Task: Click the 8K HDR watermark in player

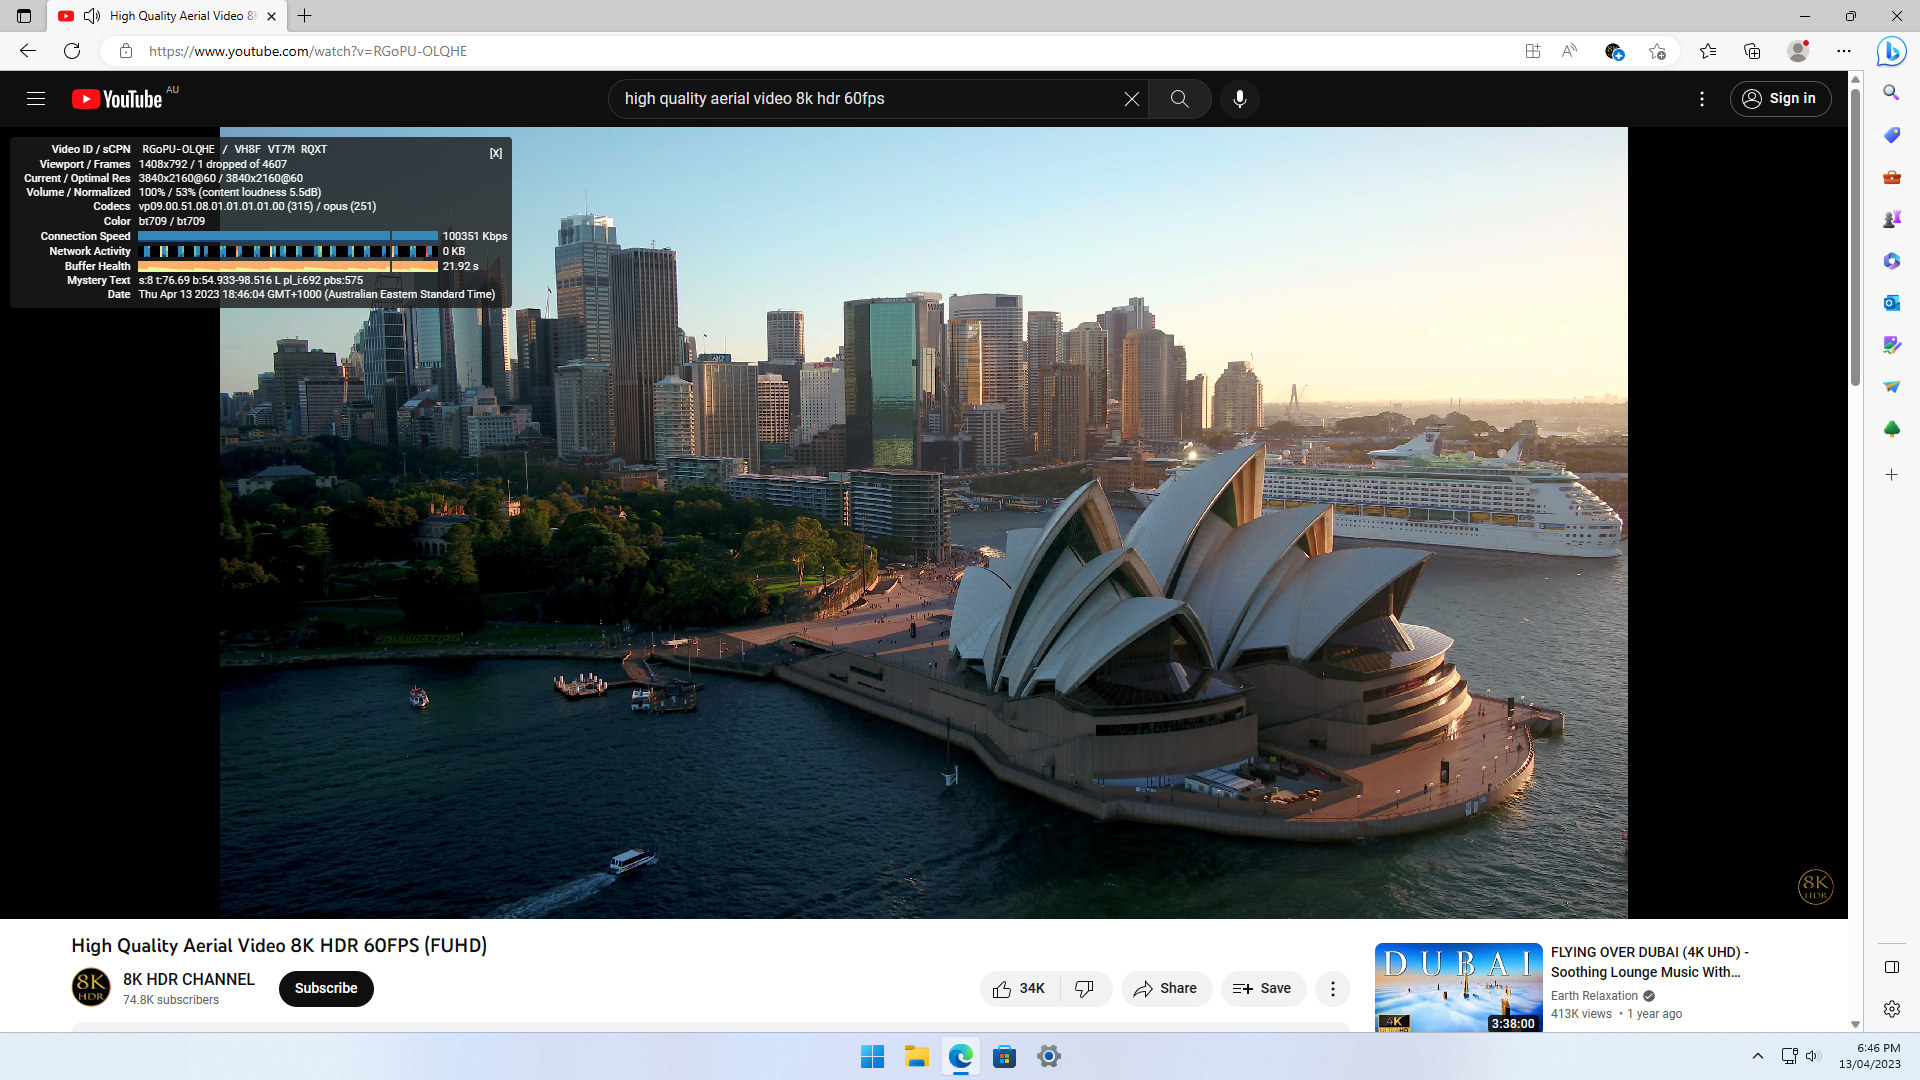Action: (1815, 886)
